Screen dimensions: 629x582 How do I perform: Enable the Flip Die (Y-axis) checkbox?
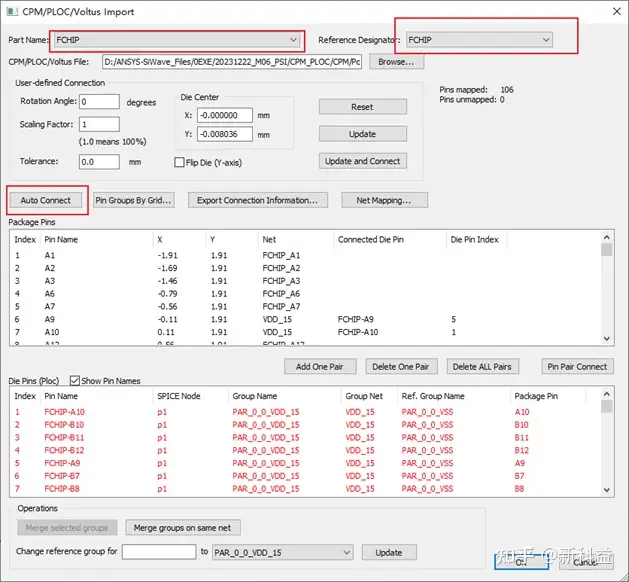pos(179,162)
